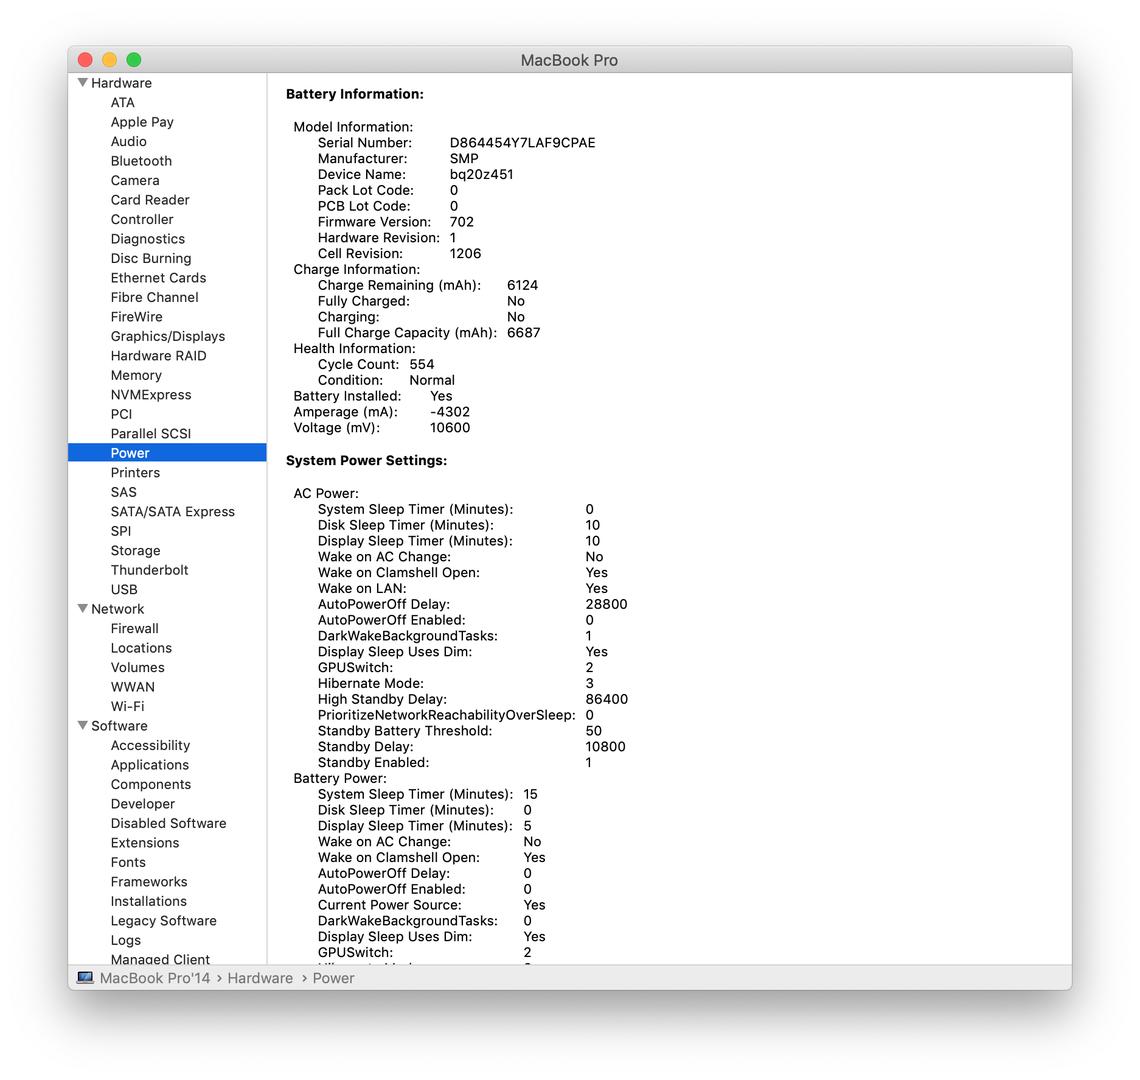This screenshot has width=1140, height=1080.
Task: Open Apple Pay hardware entry
Action: [x=142, y=122]
